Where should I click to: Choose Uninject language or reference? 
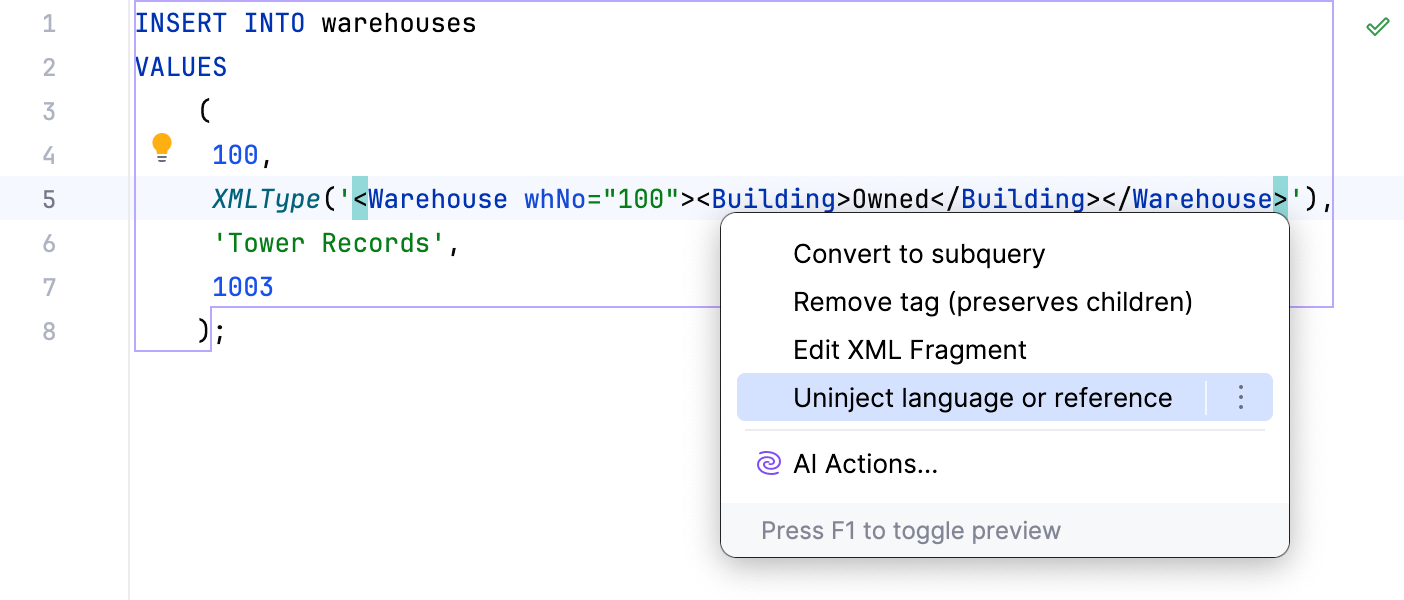pos(981,398)
